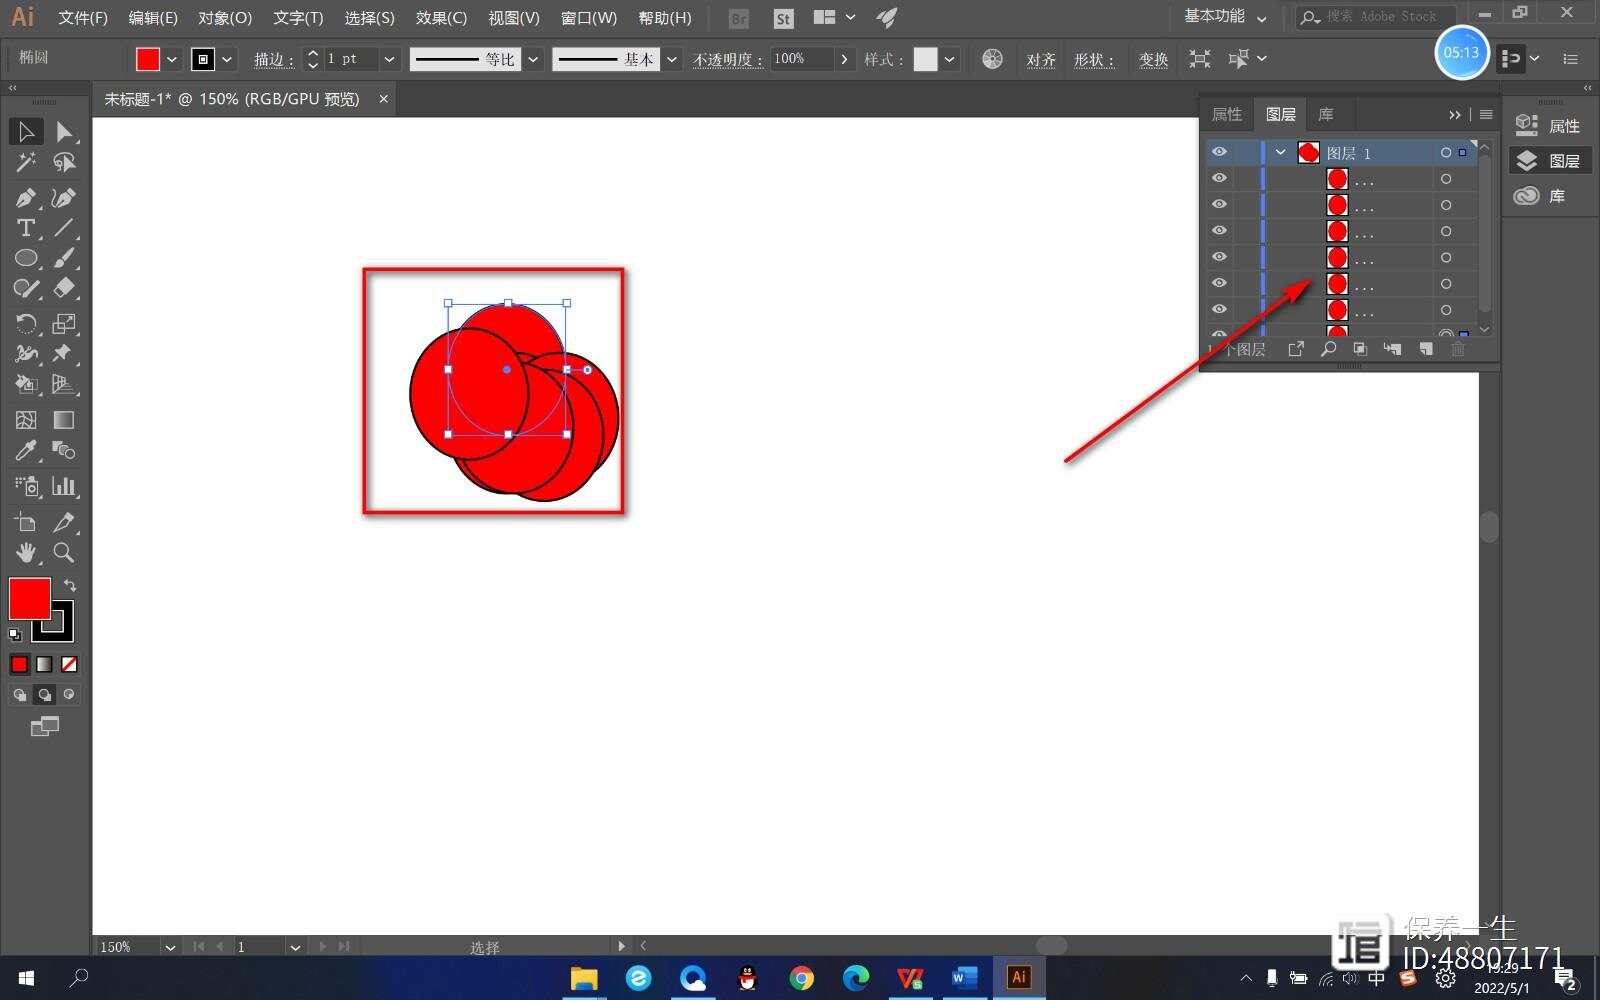Open the 等比 variable width profile dropdown
Screen dimensions: 1600x1000
(x=533, y=59)
